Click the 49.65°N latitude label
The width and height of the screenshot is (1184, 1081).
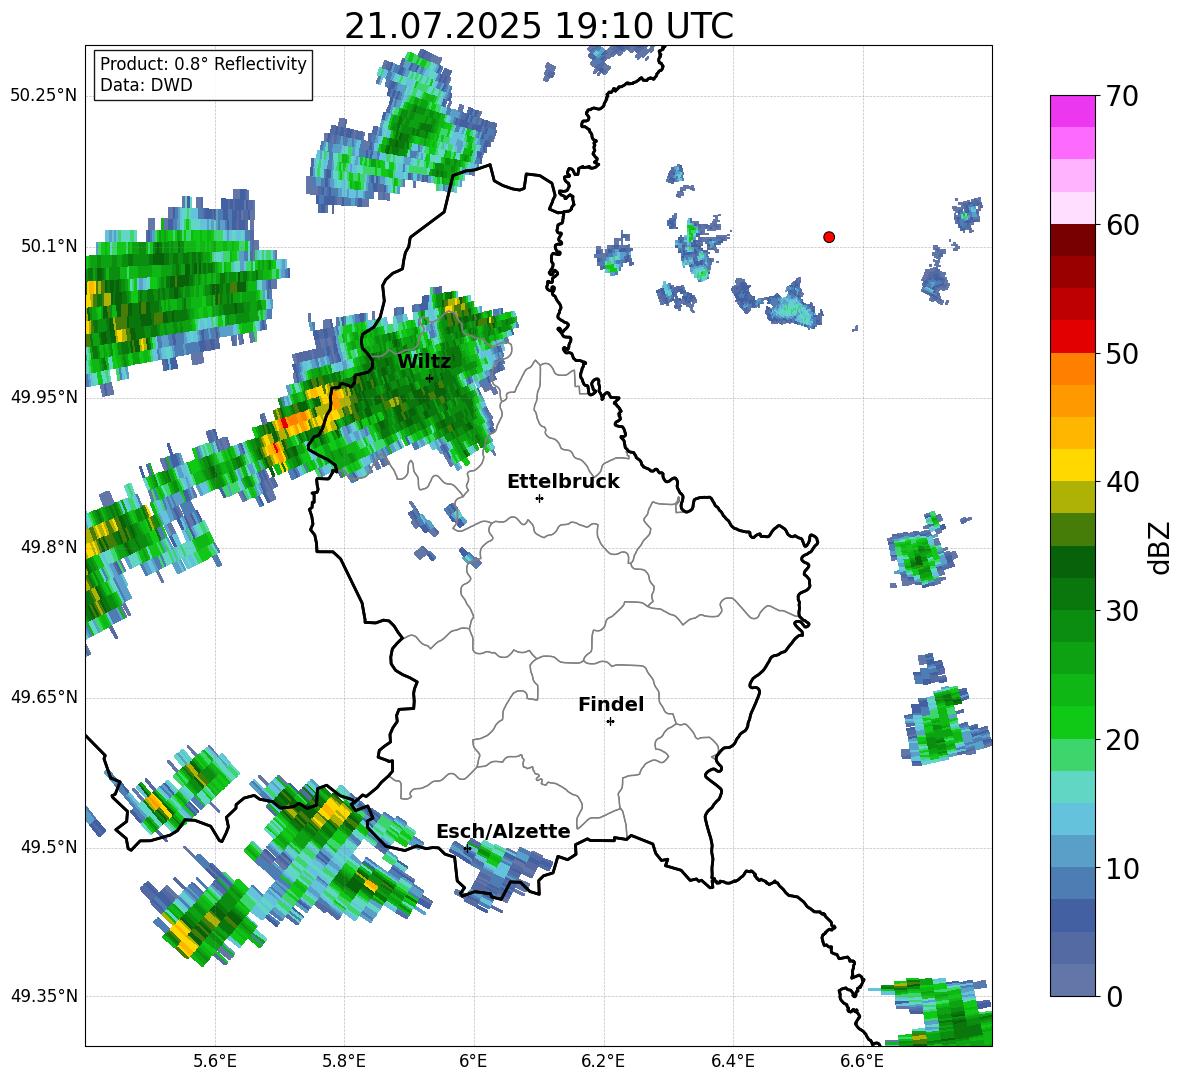pyautogui.click(x=44, y=697)
